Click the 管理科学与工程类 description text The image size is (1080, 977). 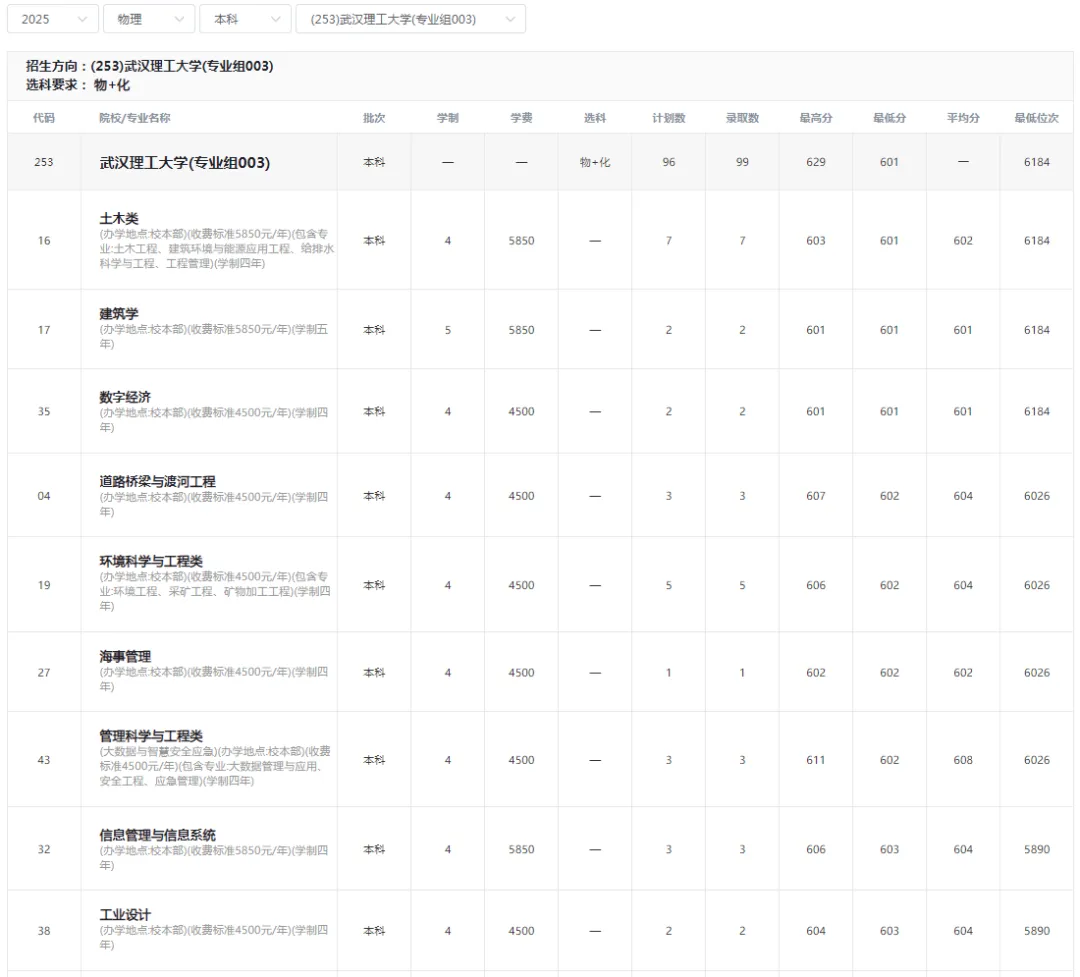pos(215,766)
